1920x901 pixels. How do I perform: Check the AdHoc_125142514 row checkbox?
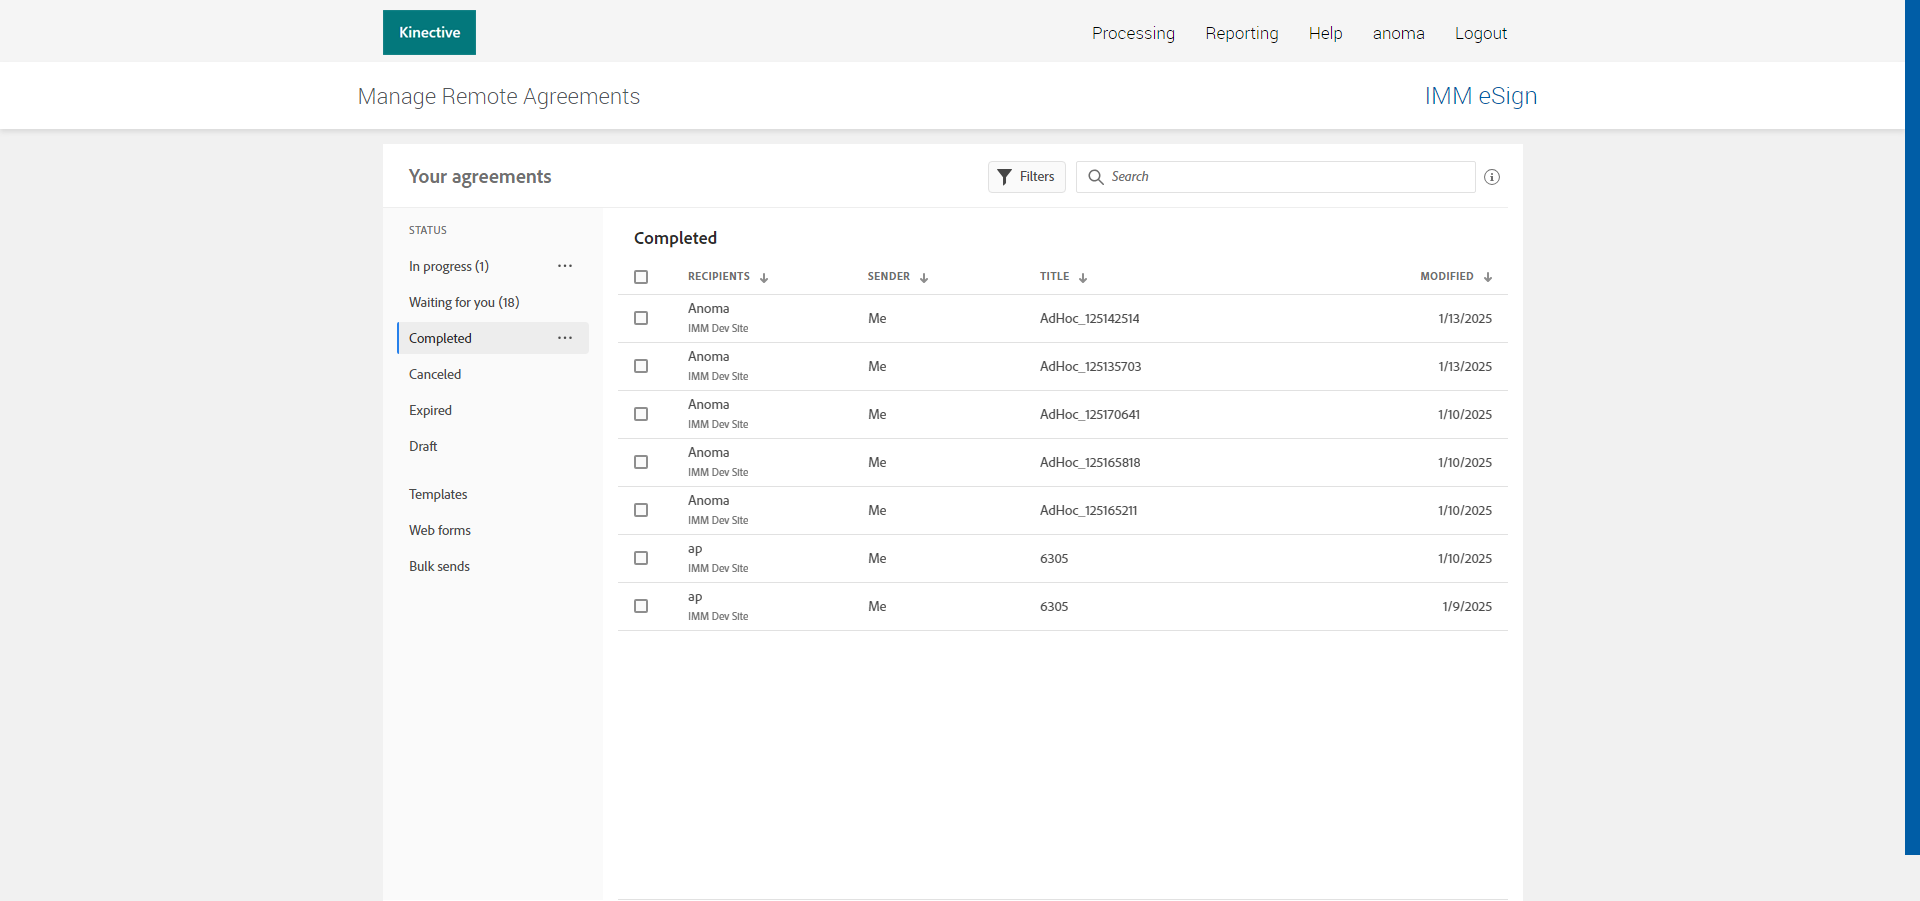tap(641, 318)
